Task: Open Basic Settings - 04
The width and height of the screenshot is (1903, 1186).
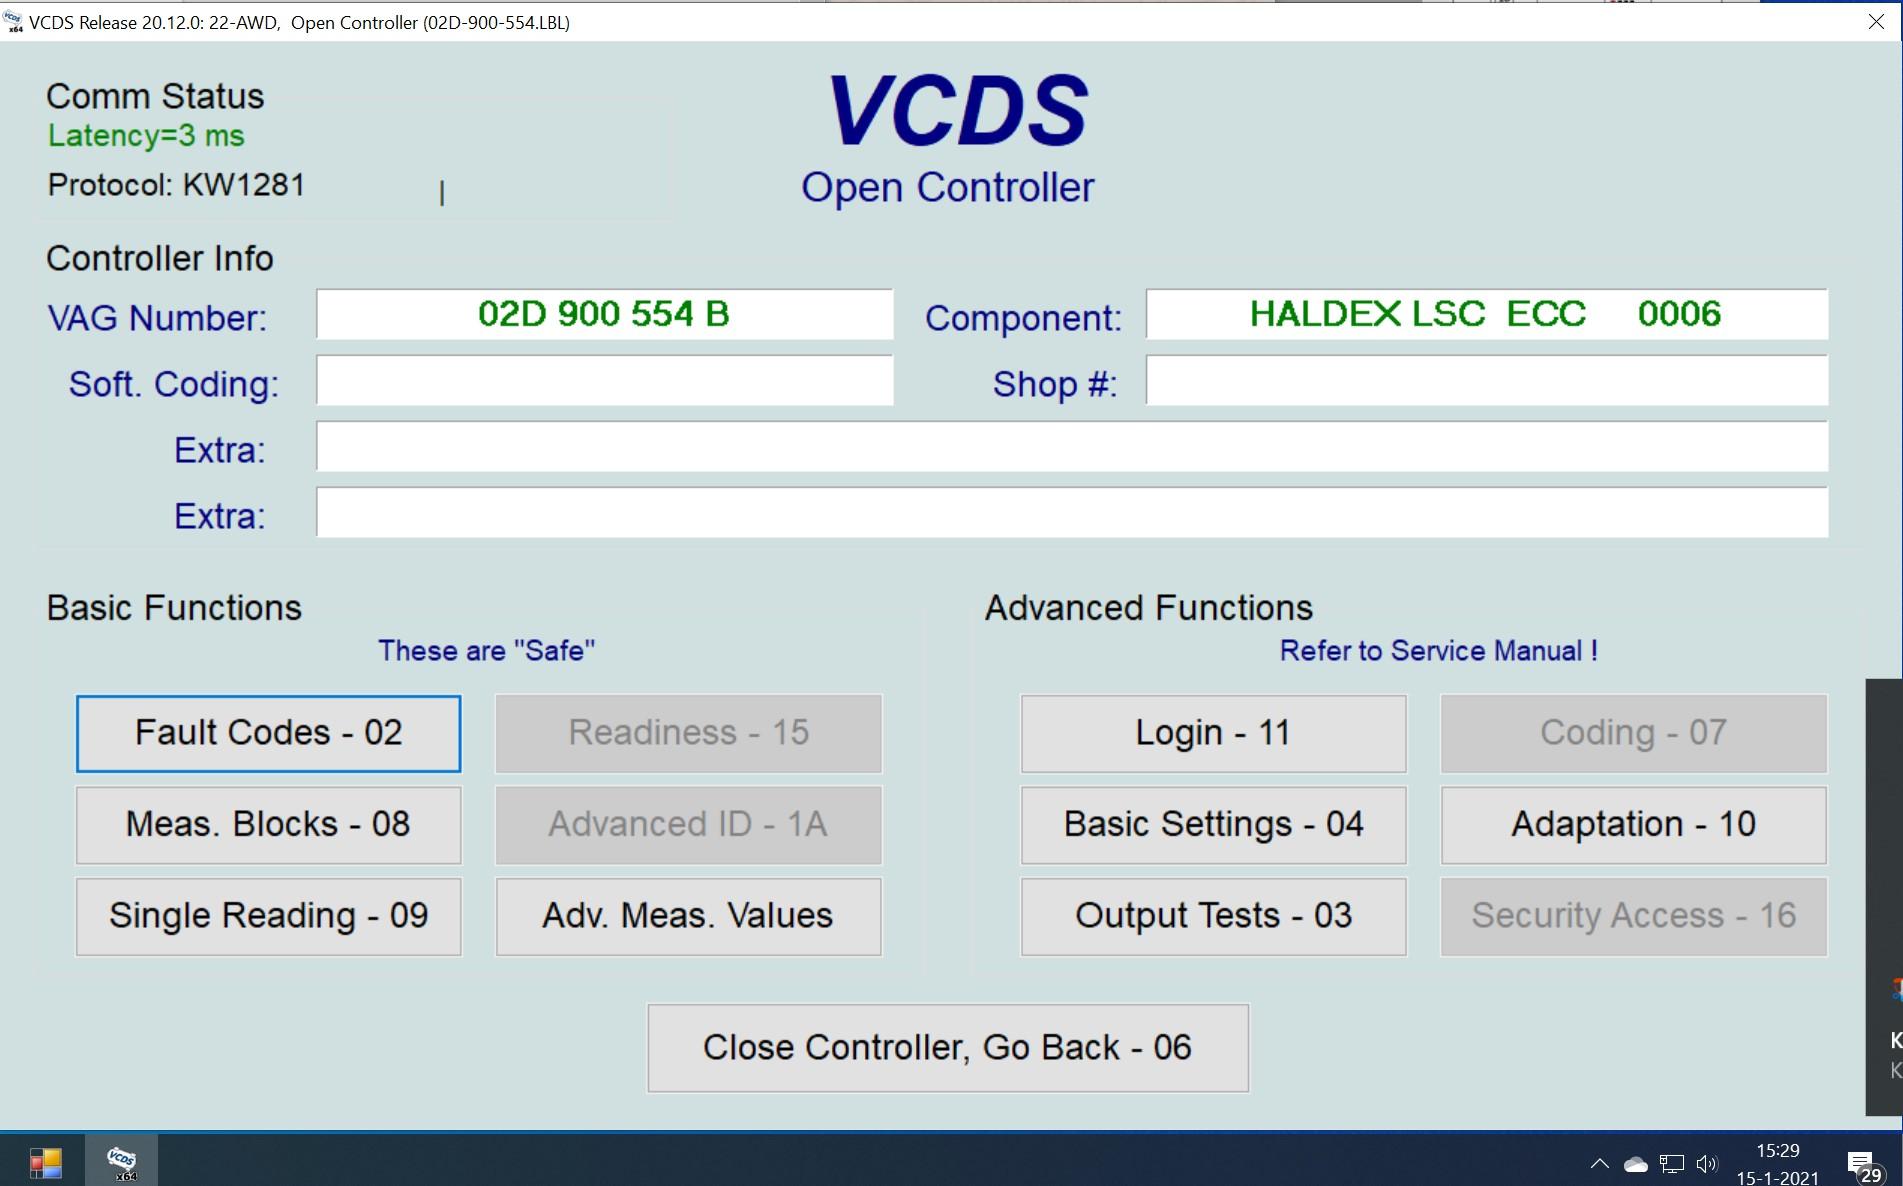Action: click(1213, 825)
